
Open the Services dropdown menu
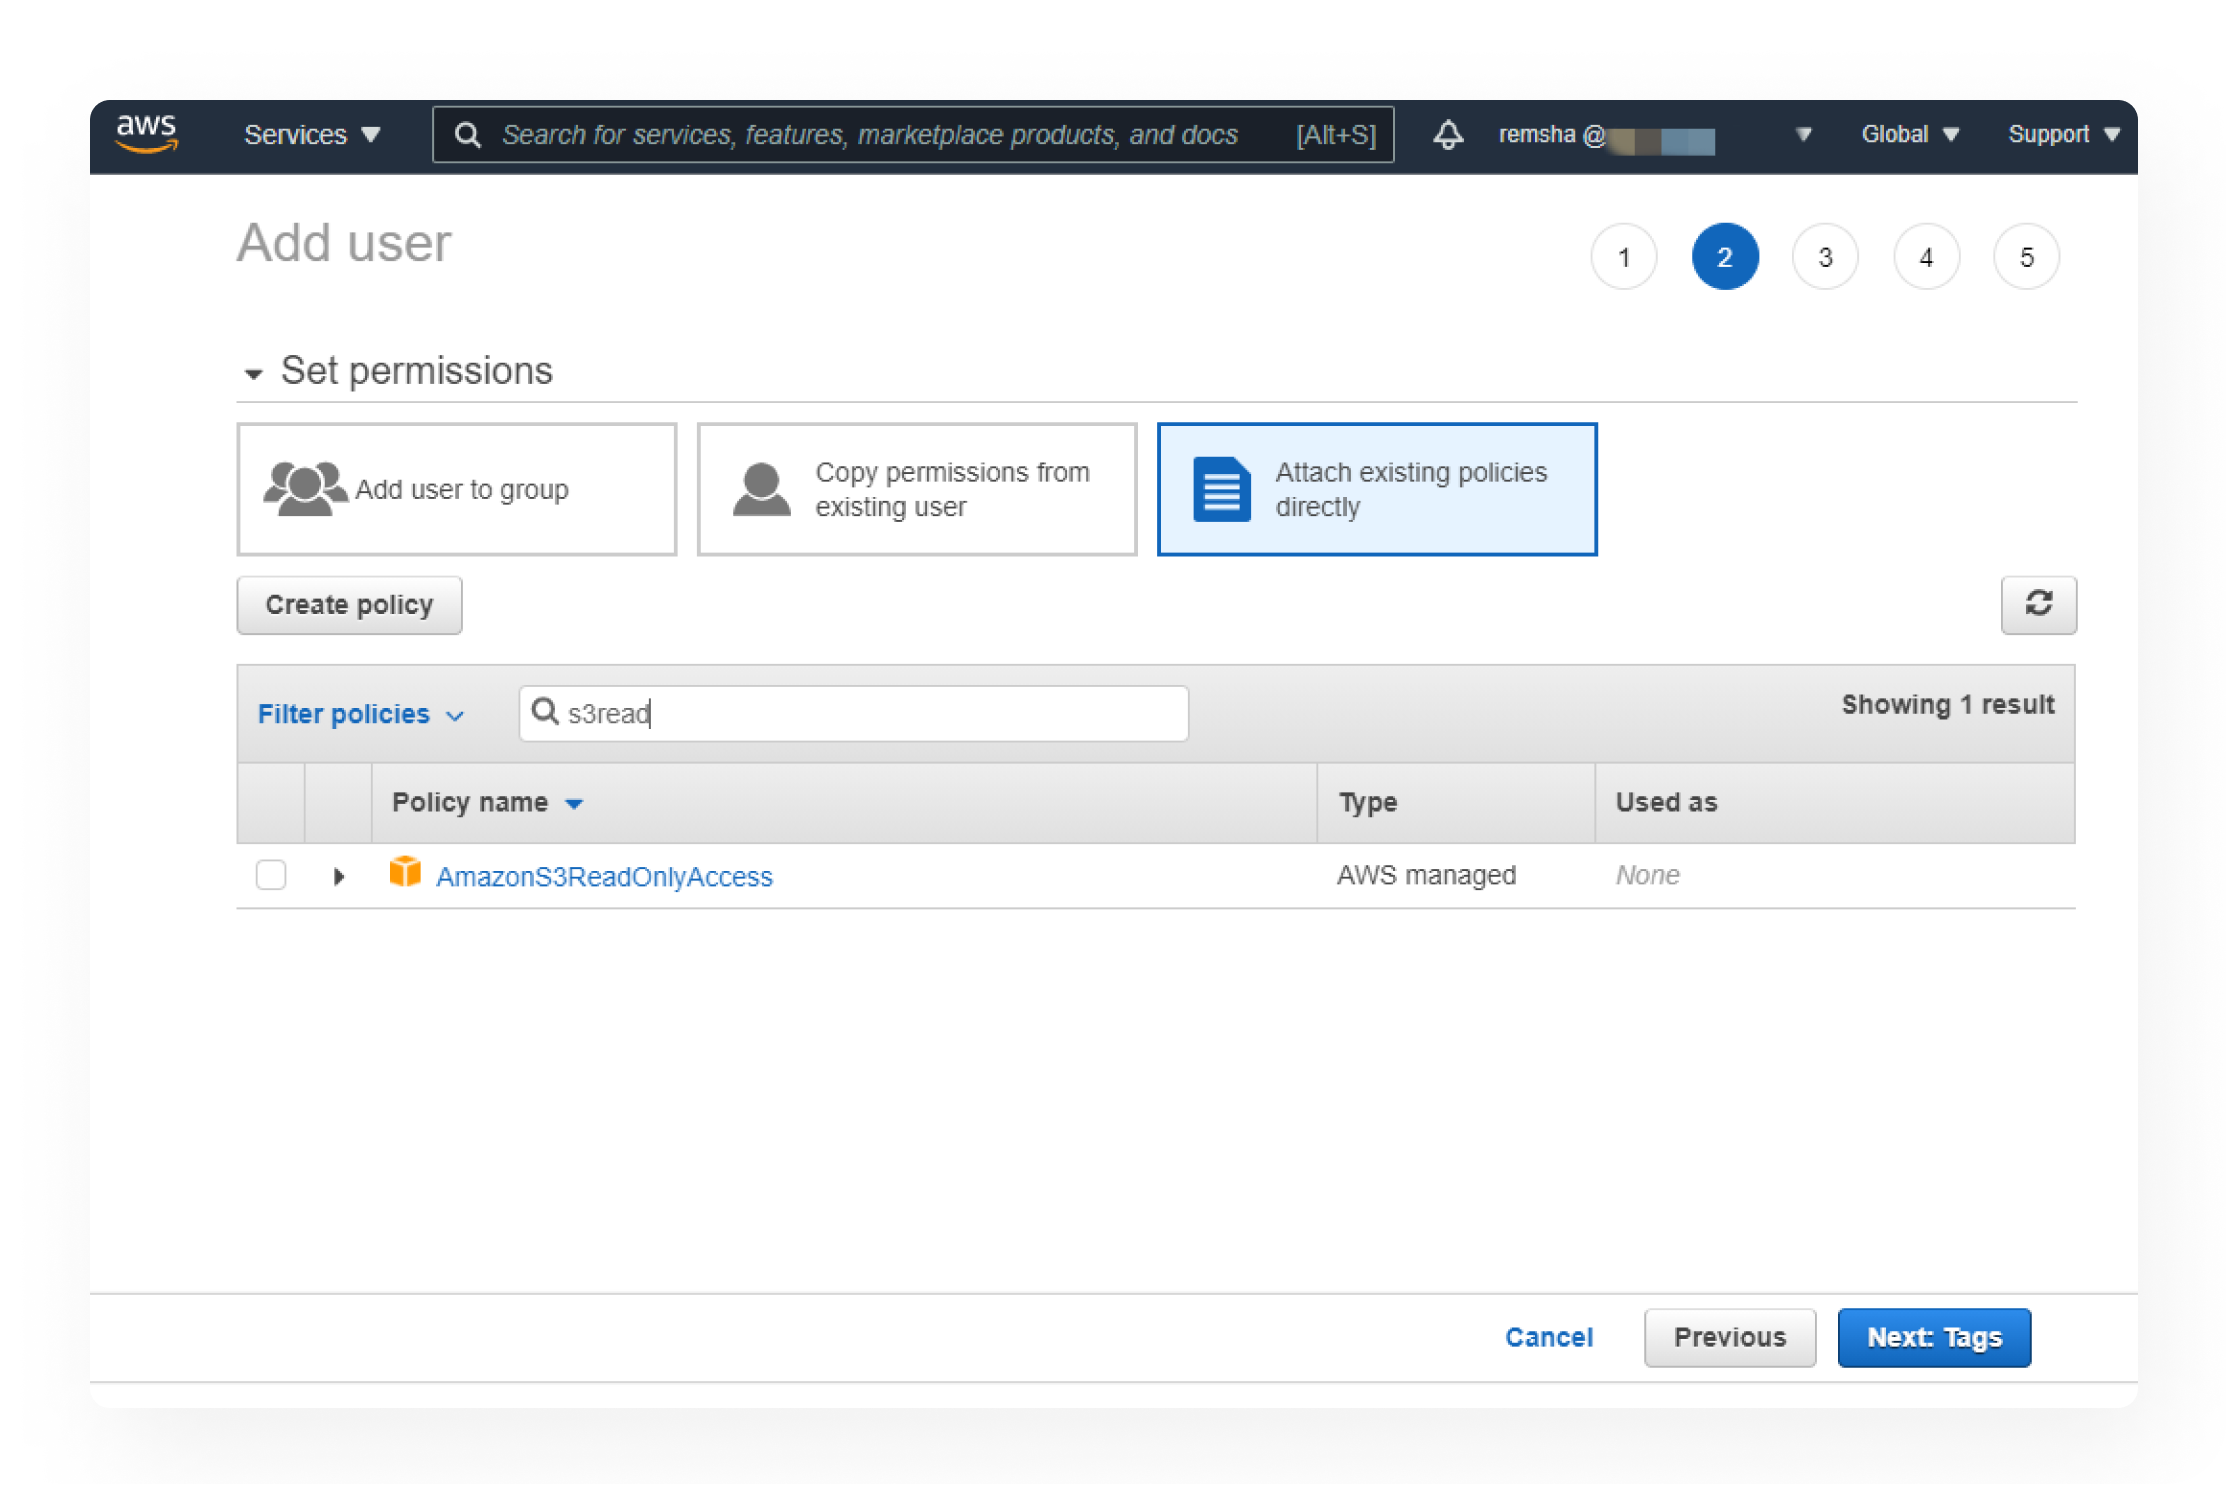click(312, 134)
